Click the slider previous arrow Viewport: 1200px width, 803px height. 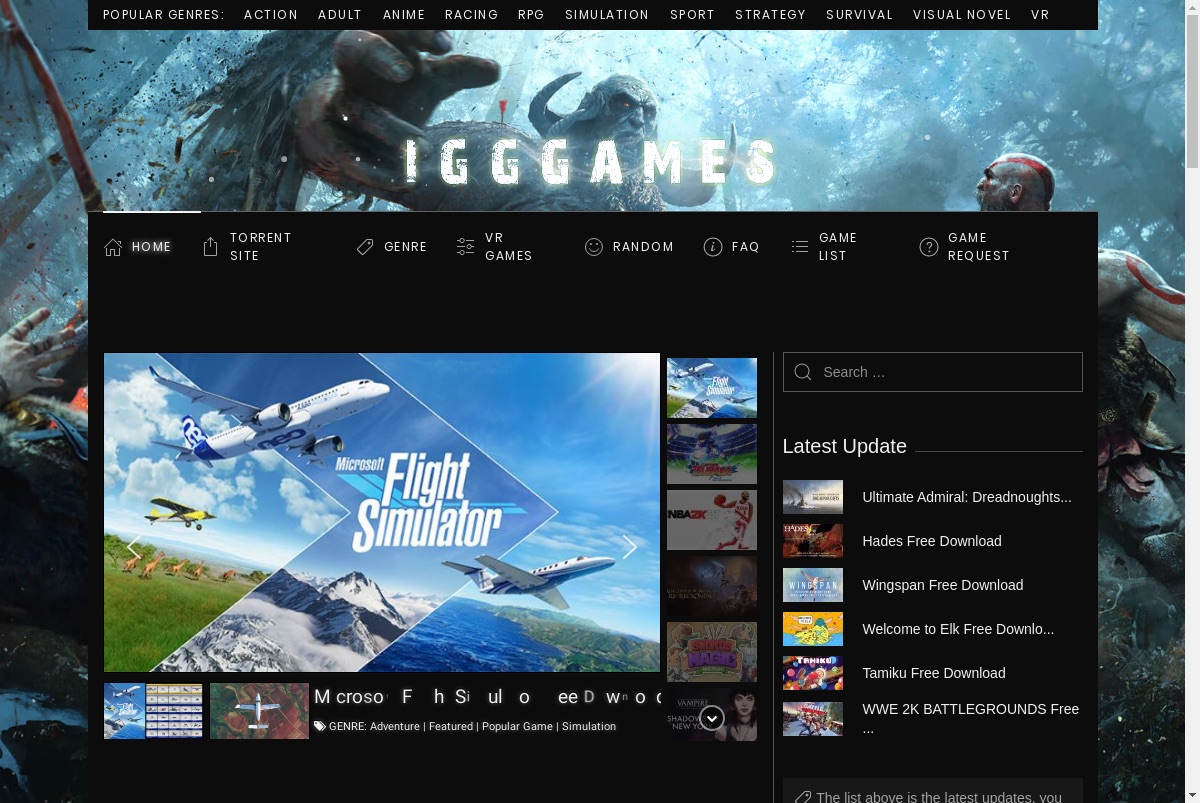click(134, 547)
